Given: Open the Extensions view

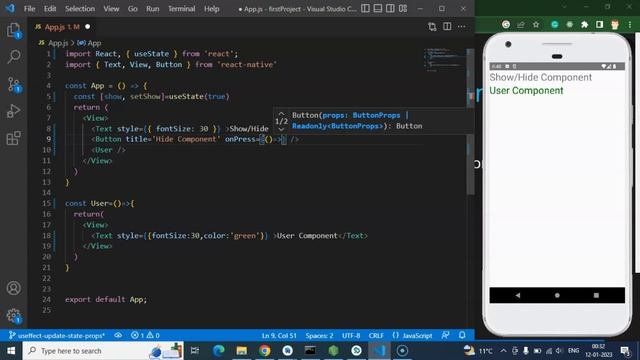Looking at the screenshot, I should click(x=13, y=138).
